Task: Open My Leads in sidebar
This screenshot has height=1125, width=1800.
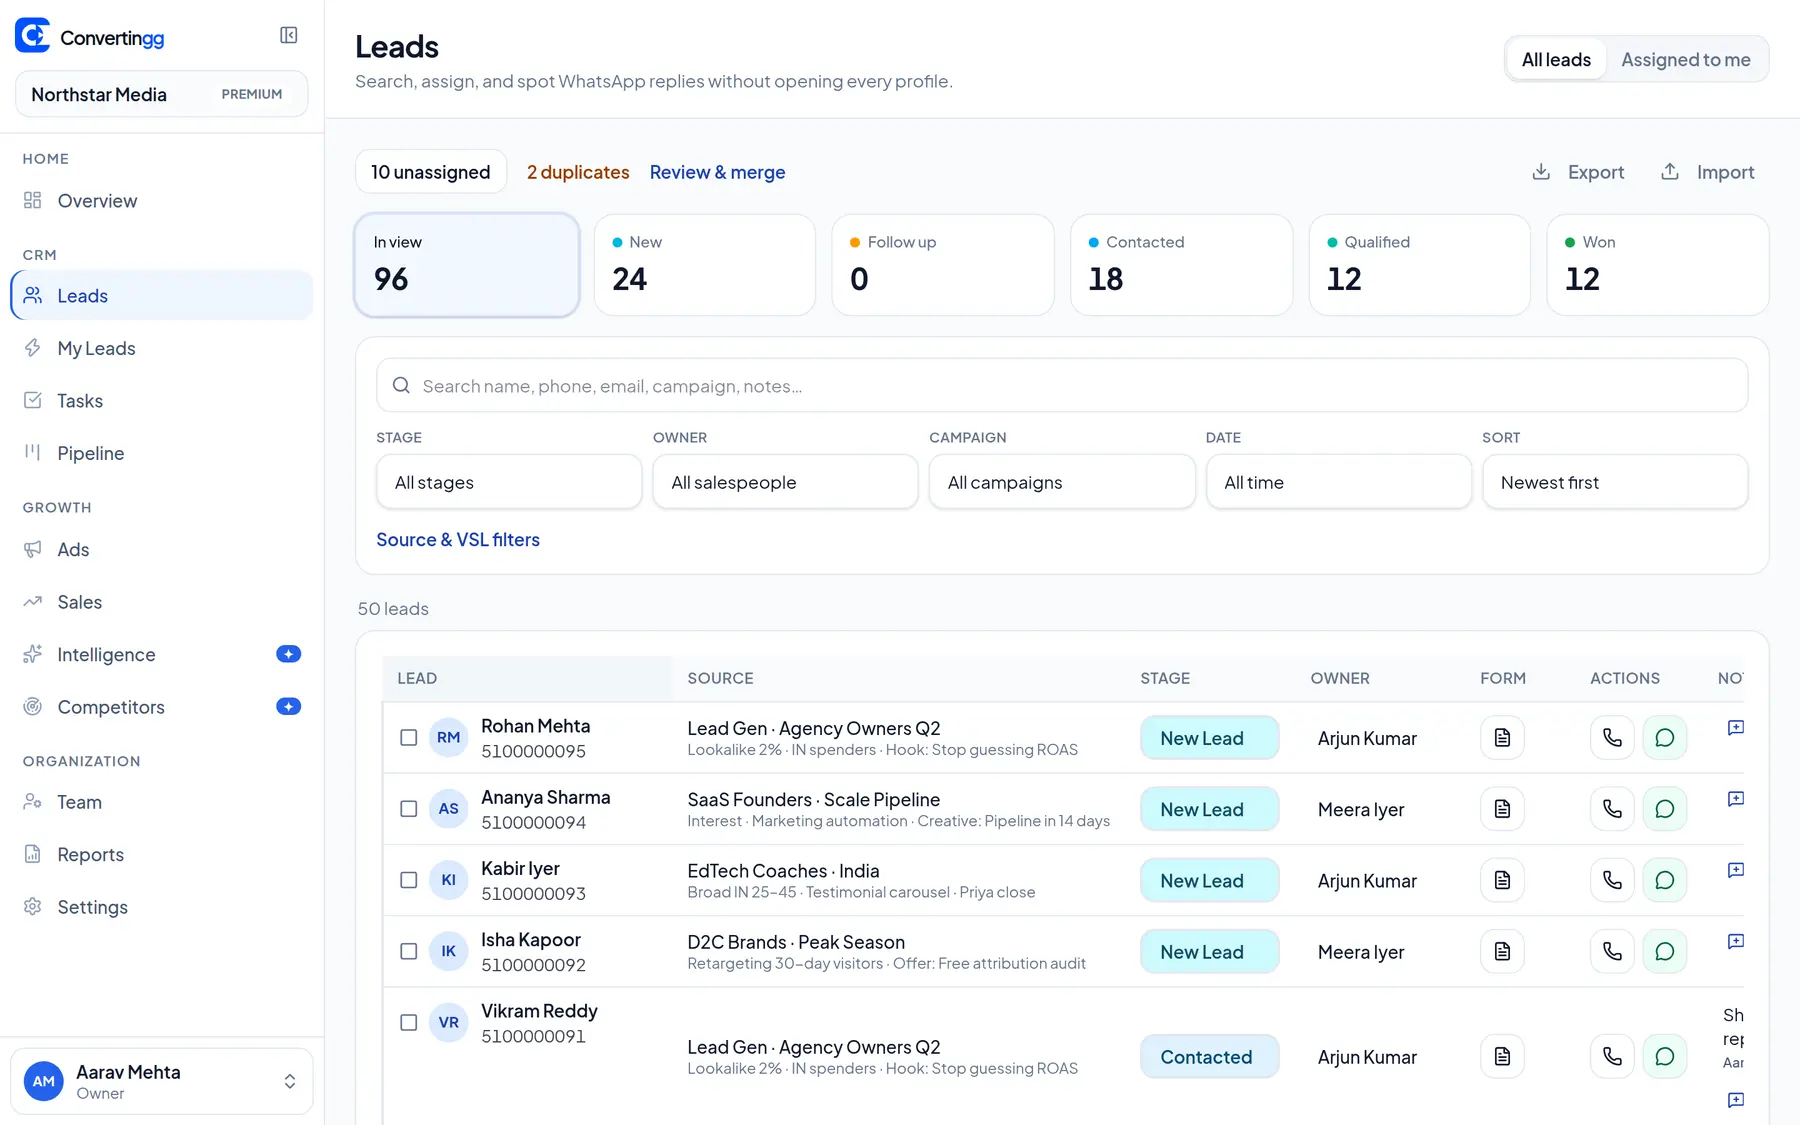Action: (x=161, y=348)
